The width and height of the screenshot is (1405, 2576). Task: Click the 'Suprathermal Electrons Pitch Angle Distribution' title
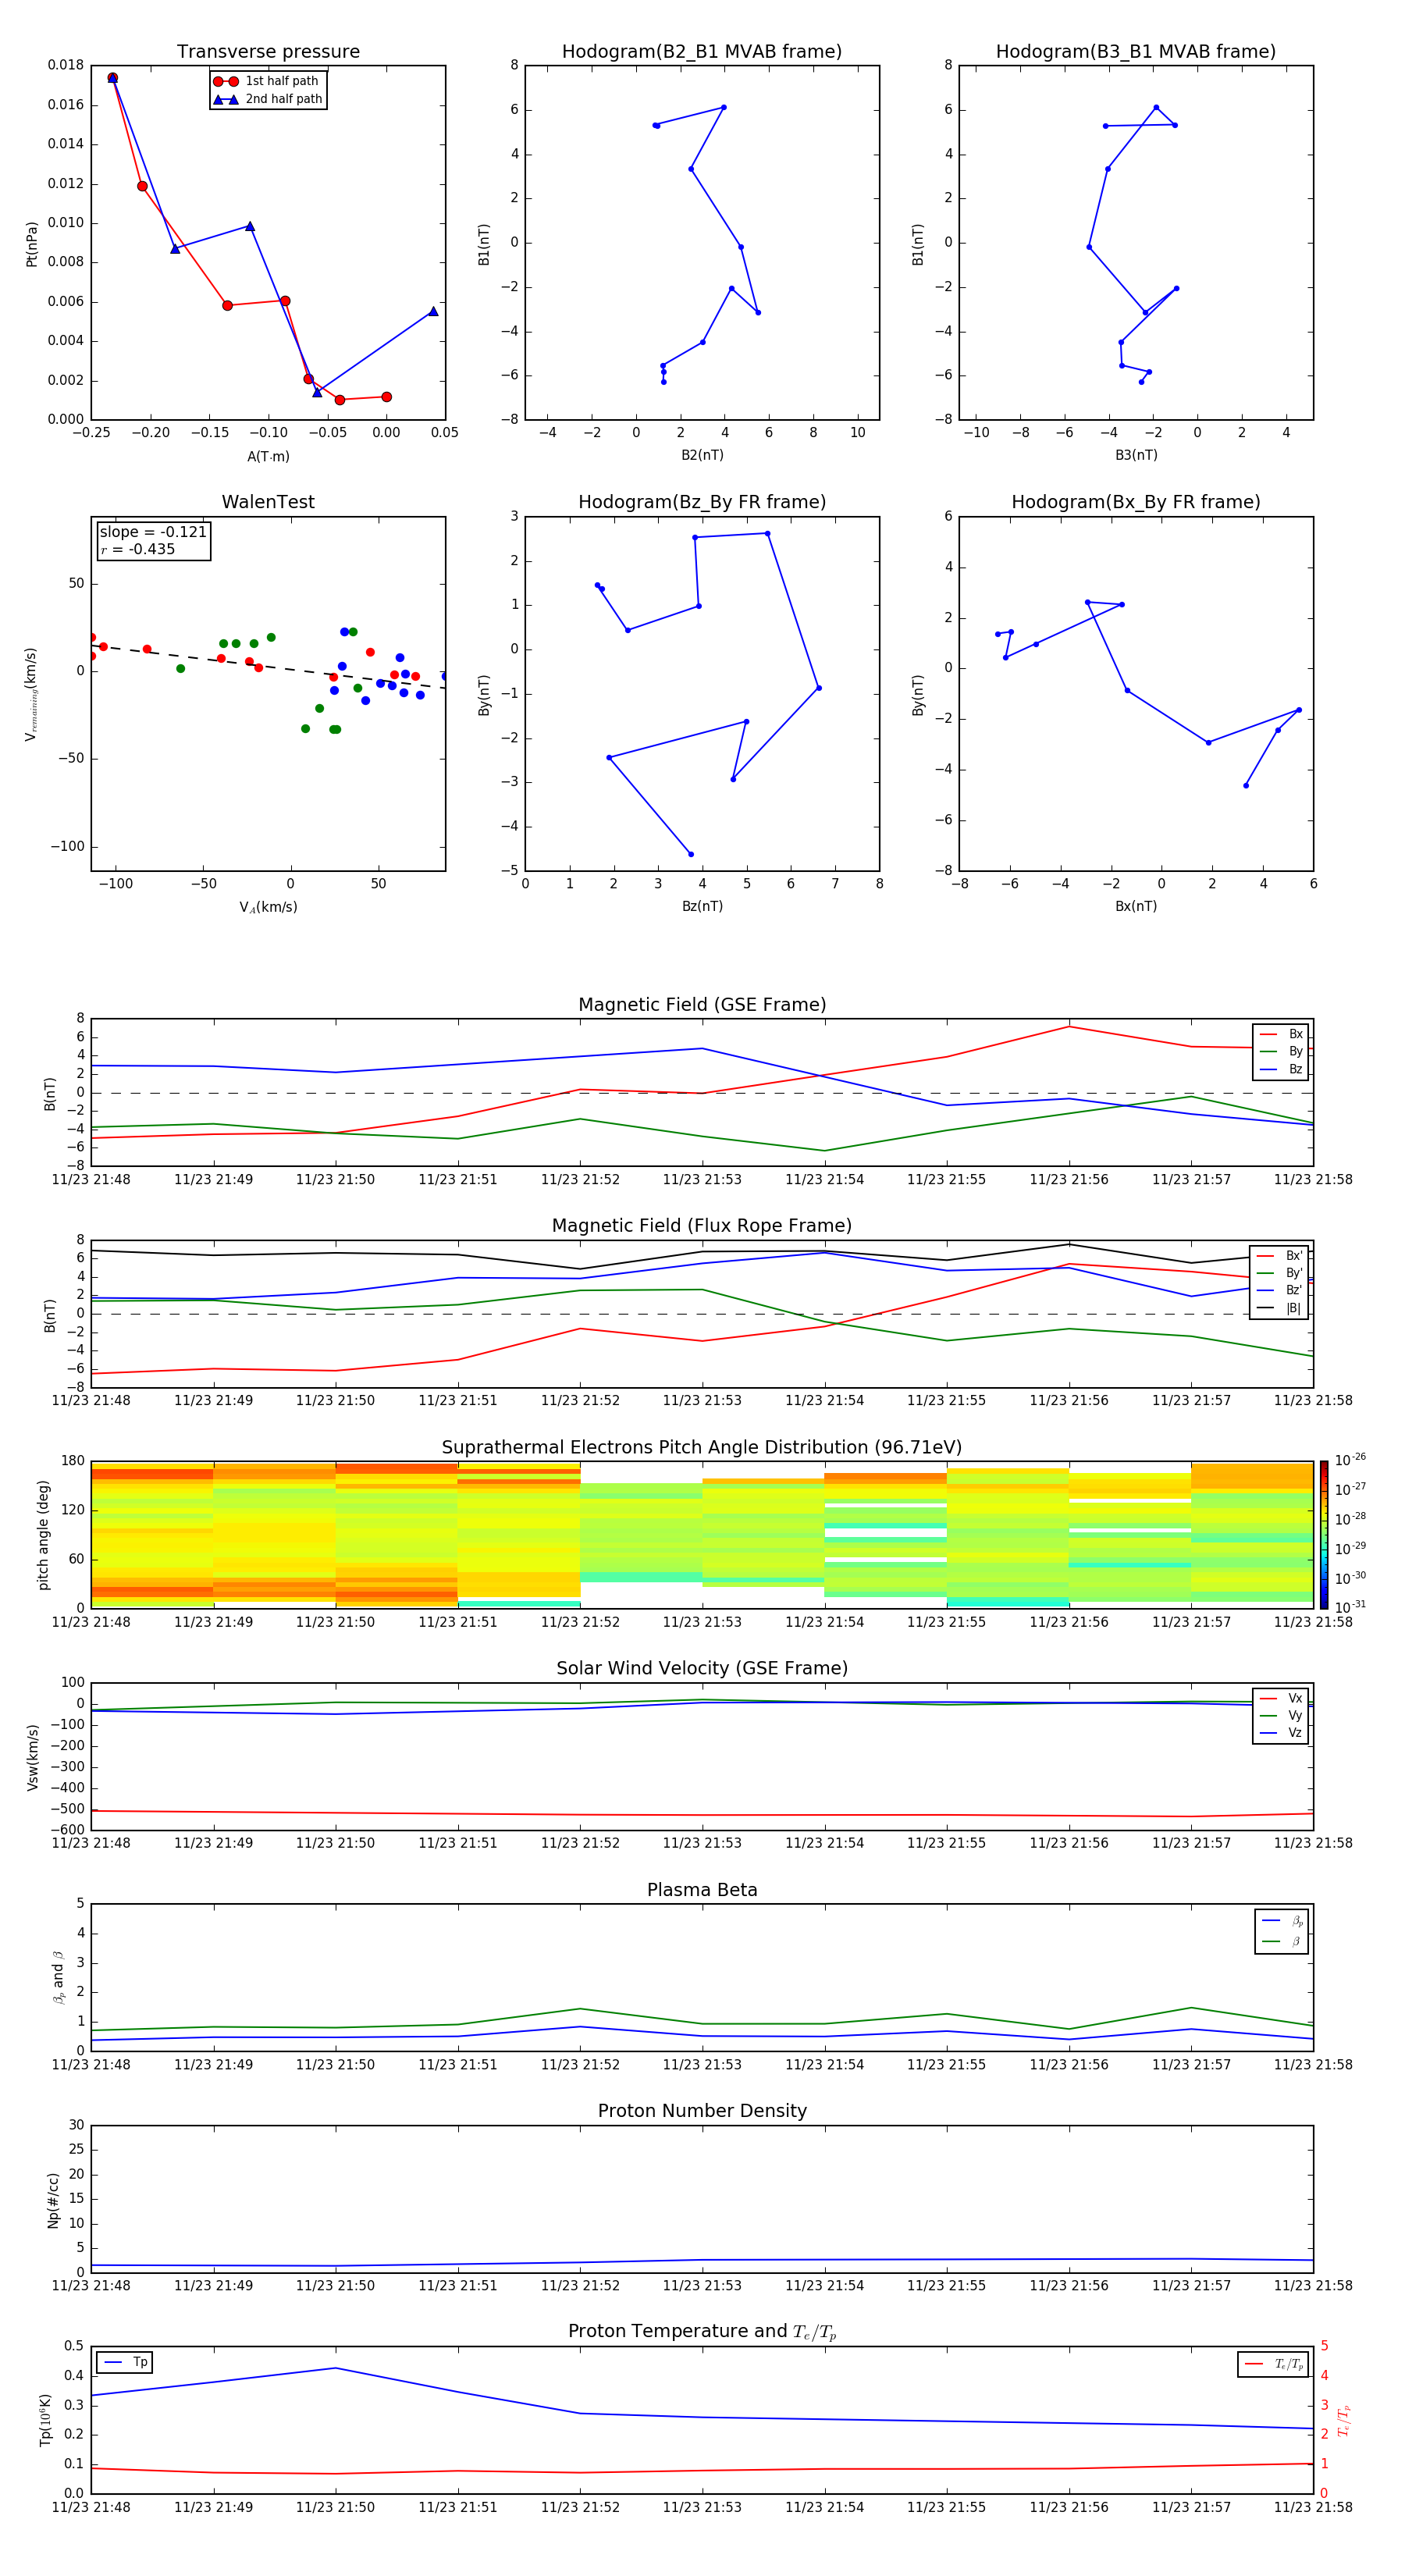tap(701, 1447)
